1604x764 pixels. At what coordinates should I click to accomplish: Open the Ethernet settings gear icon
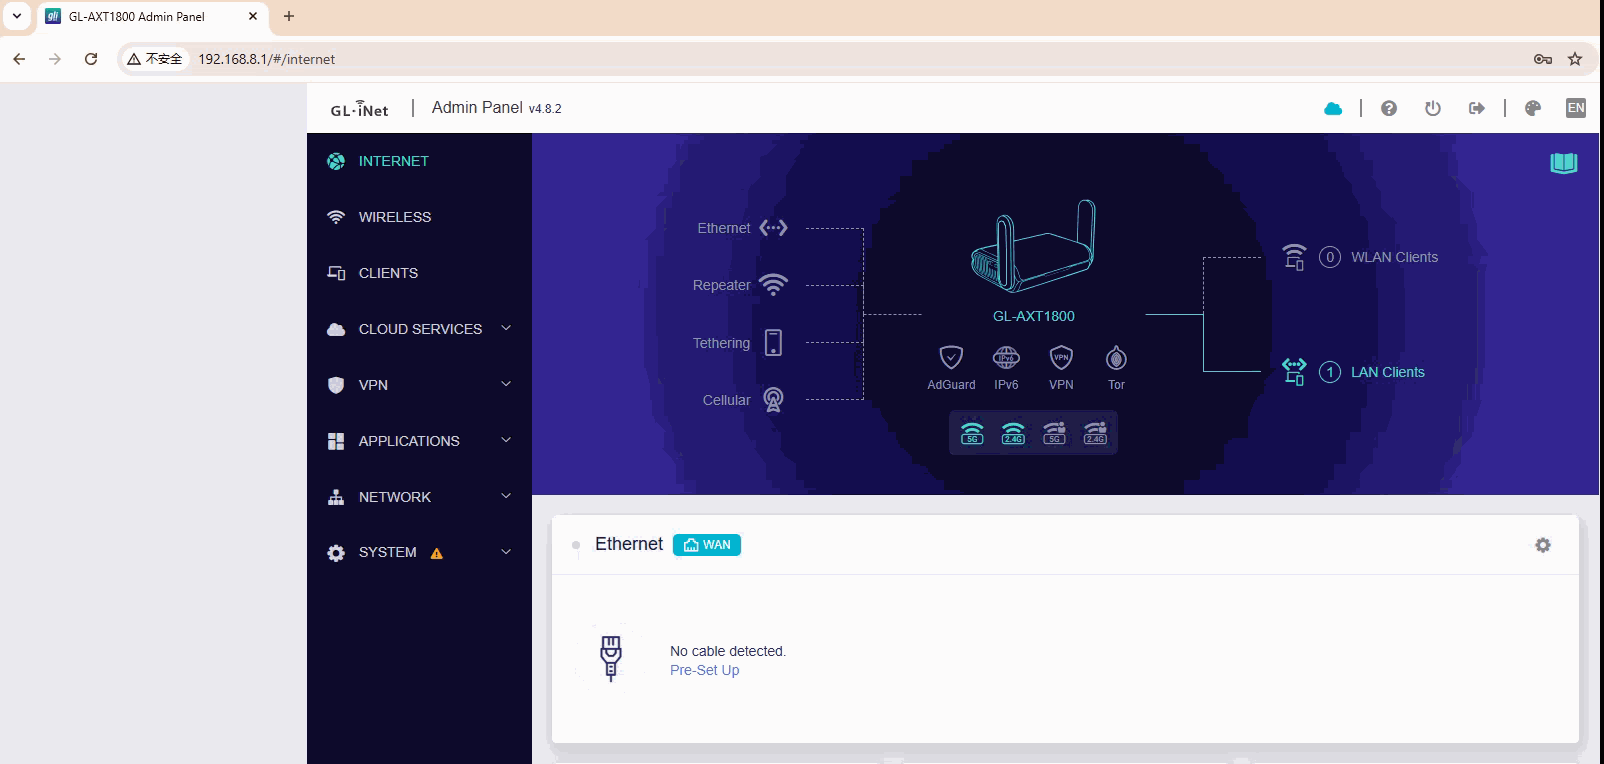click(x=1543, y=545)
